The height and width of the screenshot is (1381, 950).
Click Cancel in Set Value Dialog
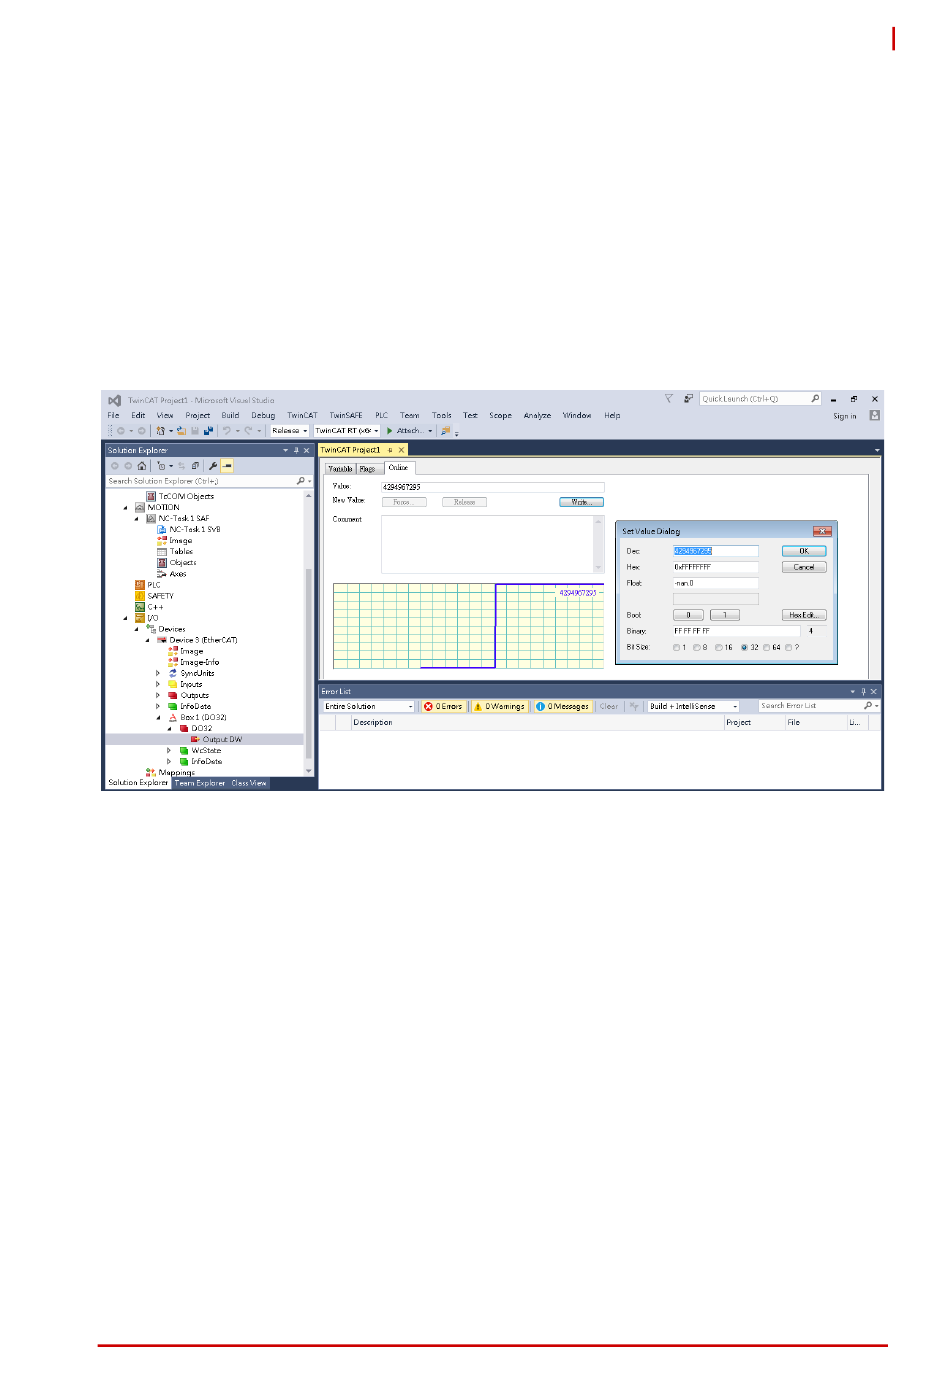tap(804, 567)
